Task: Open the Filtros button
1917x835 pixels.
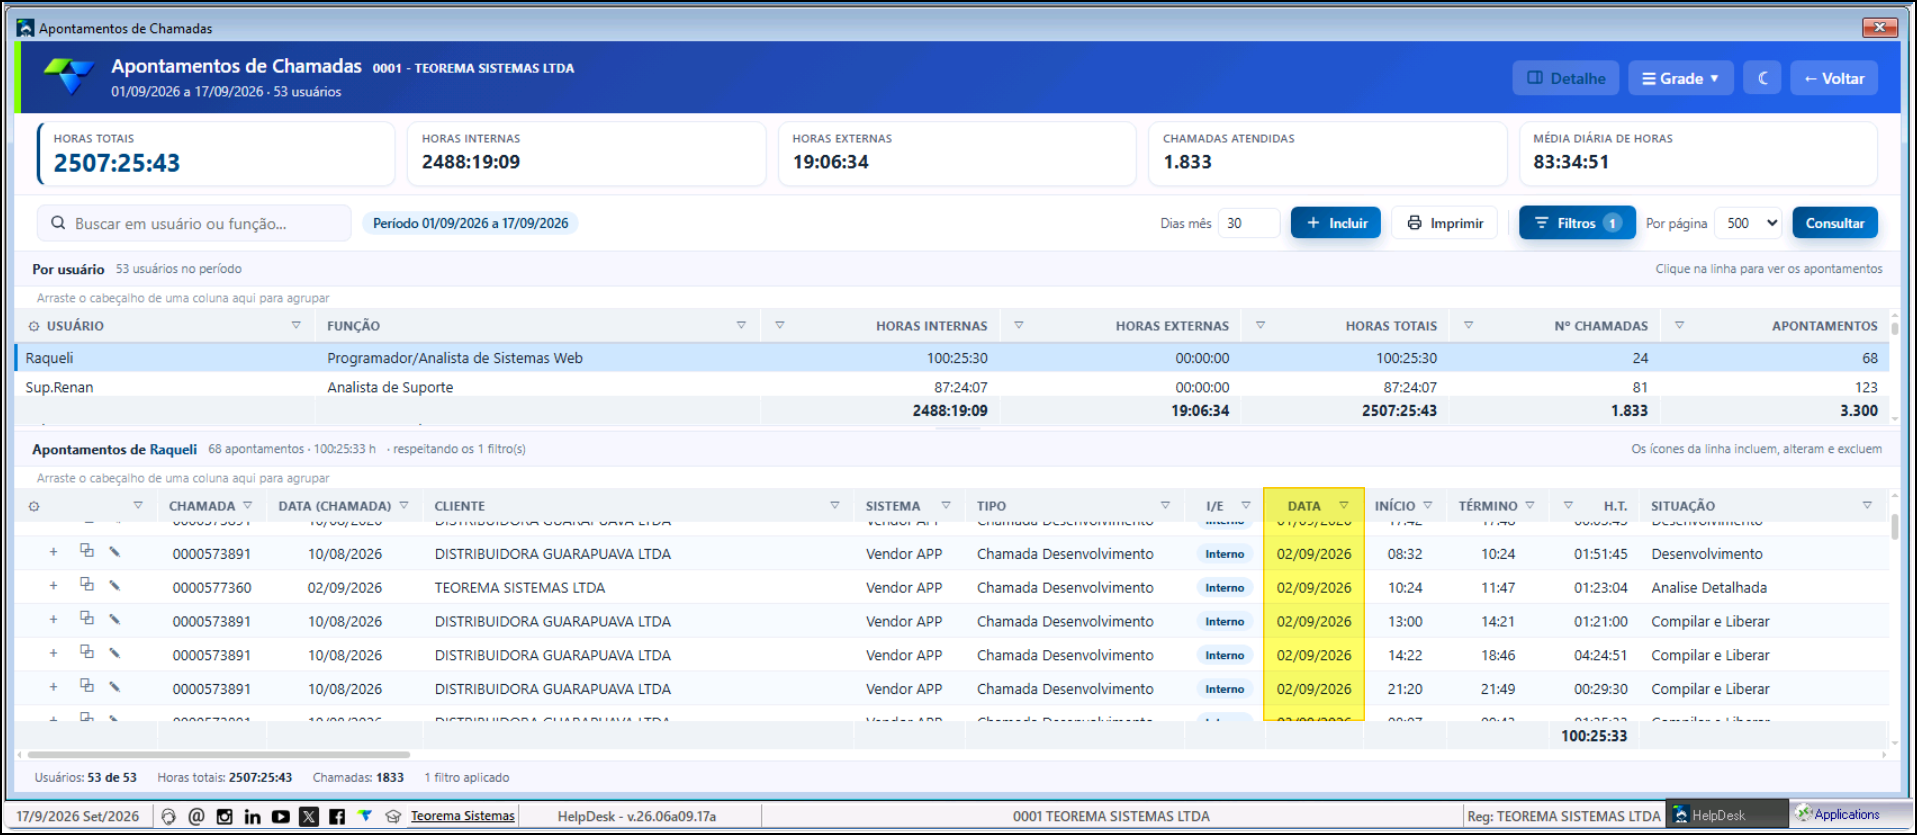Action: 1577,223
